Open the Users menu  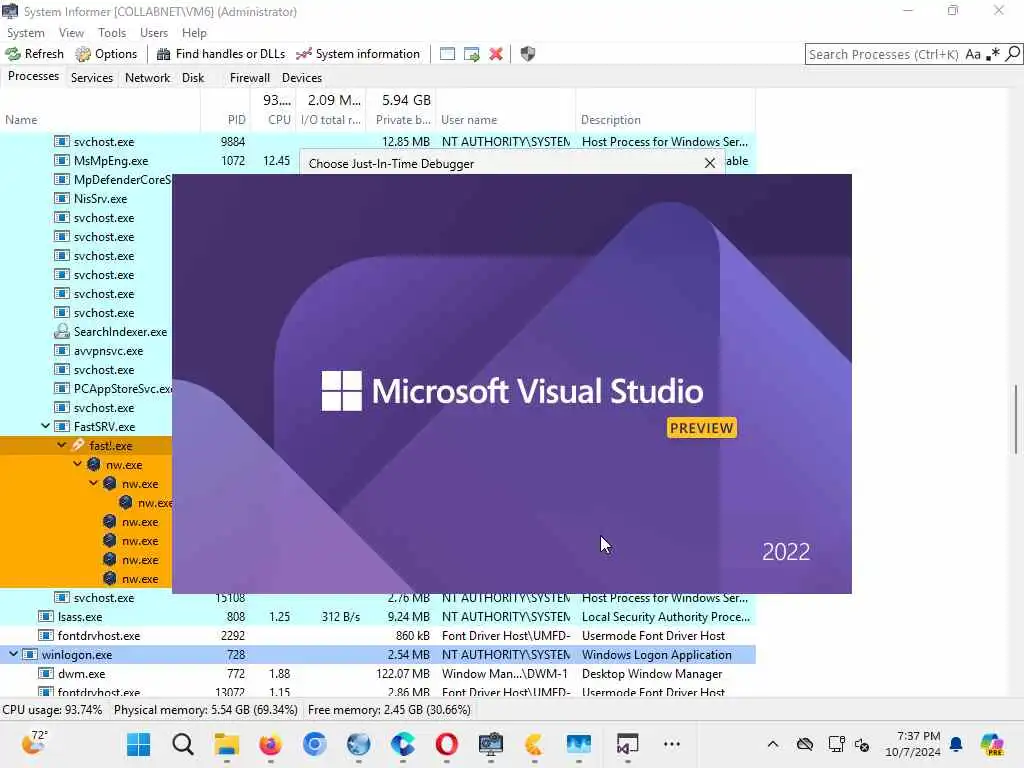(x=154, y=33)
